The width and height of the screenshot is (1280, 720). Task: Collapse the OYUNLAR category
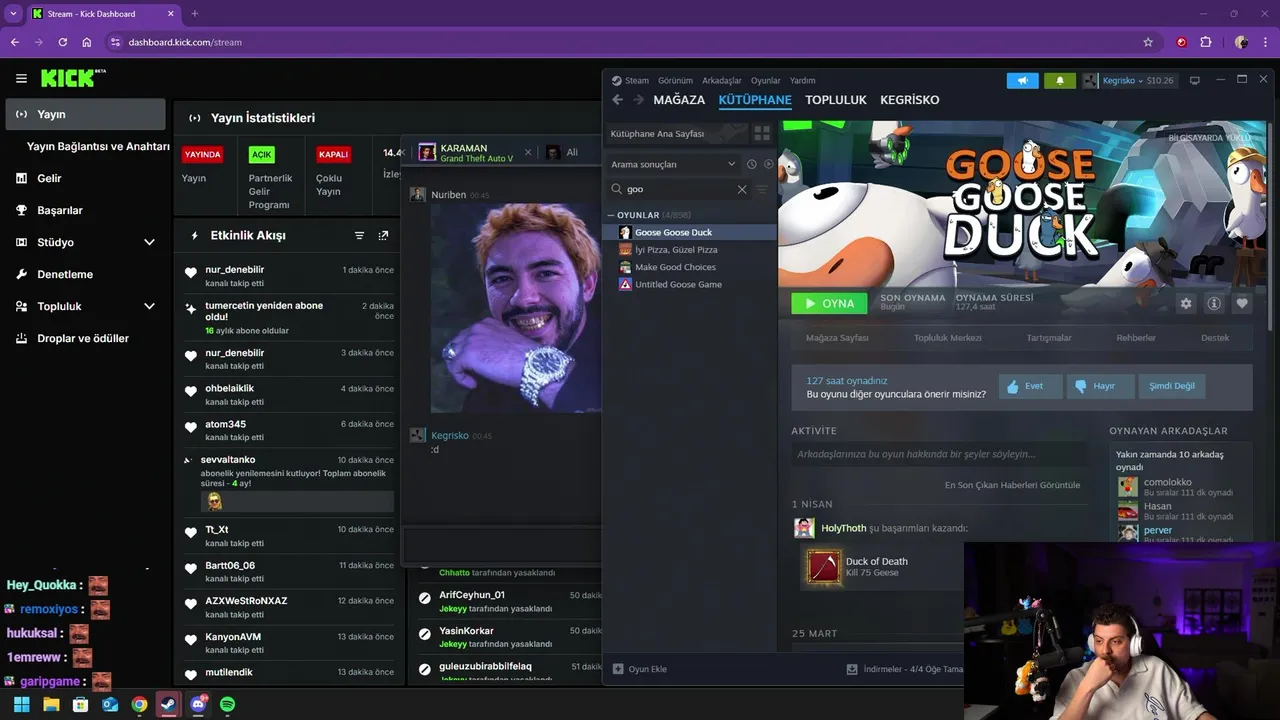[611, 215]
